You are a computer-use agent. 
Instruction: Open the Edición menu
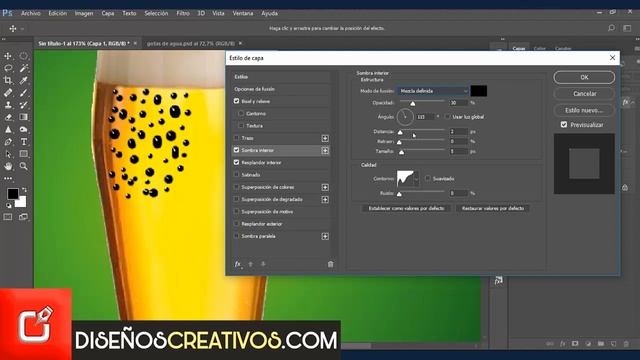pos(58,13)
